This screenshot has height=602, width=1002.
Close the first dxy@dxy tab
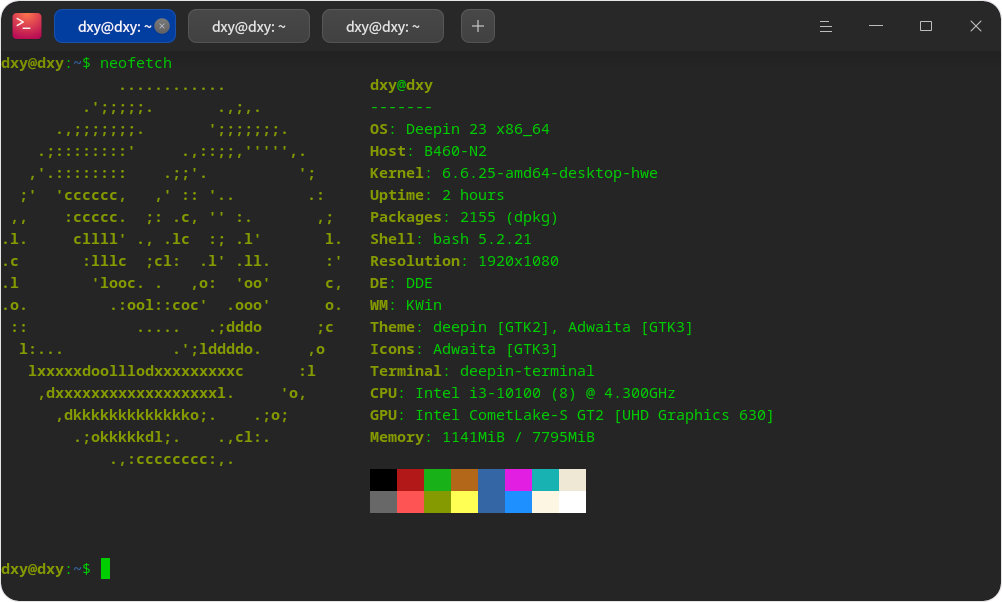[162, 26]
